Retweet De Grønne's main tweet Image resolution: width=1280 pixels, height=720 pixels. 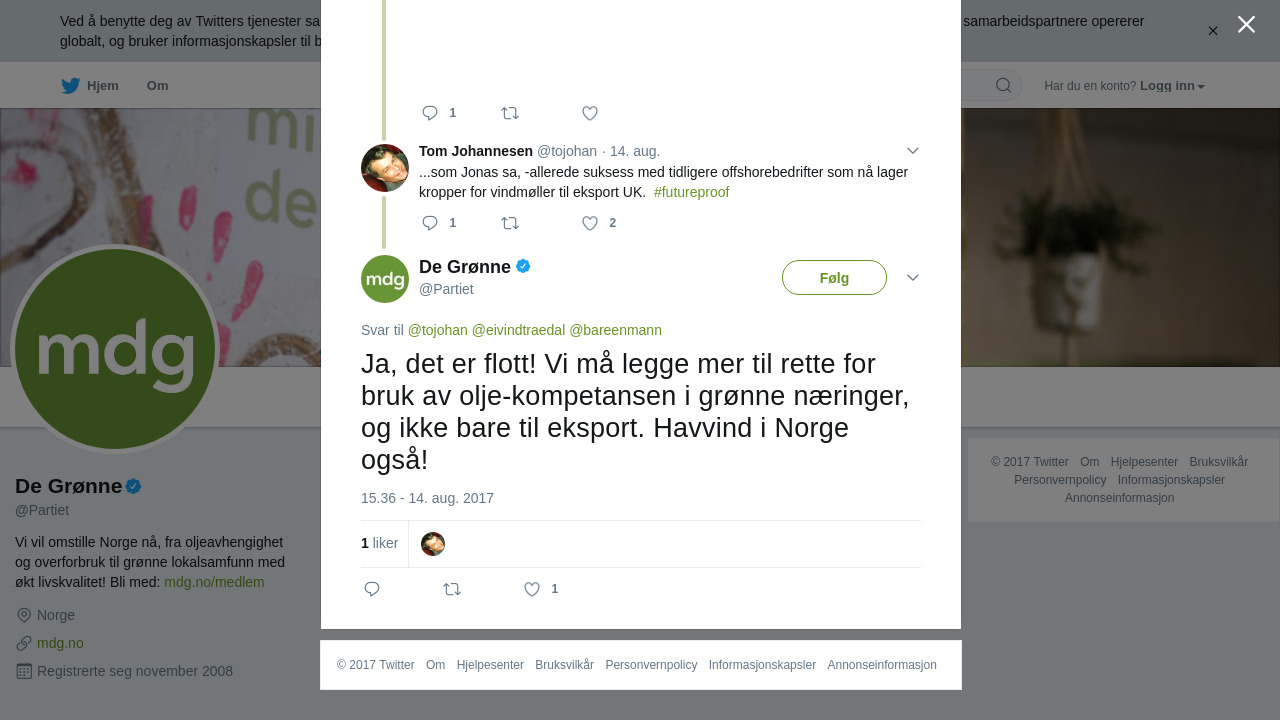(452, 589)
